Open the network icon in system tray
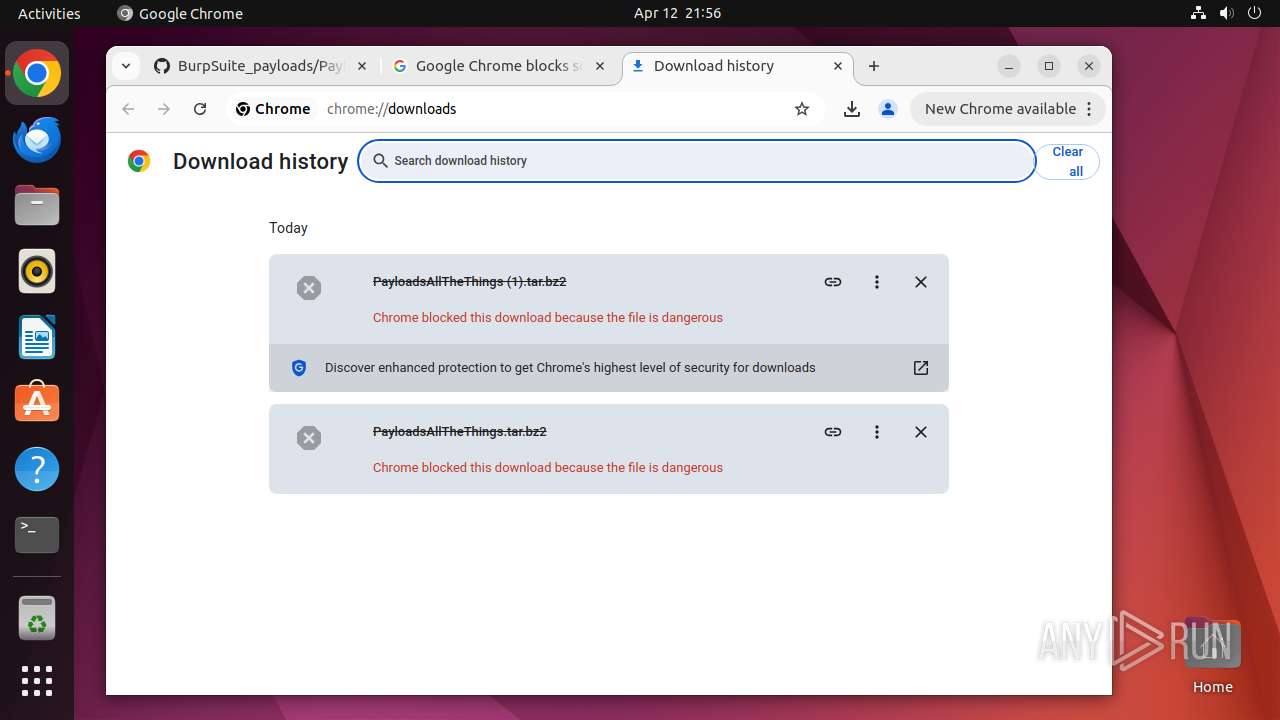The image size is (1280, 720). (x=1199, y=13)
